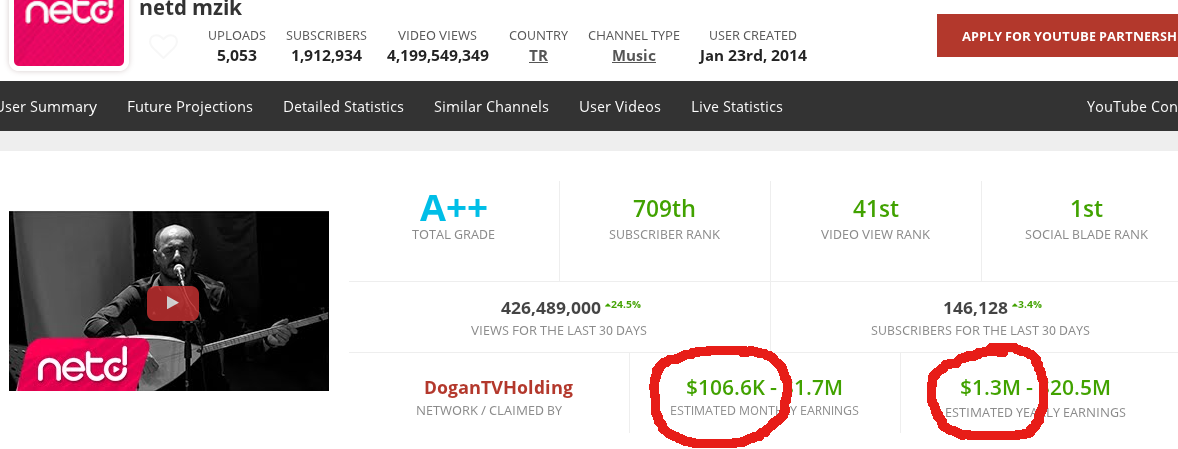Click the netd mzik channel title
1178x449 pixels.
[x=191, y=9]
